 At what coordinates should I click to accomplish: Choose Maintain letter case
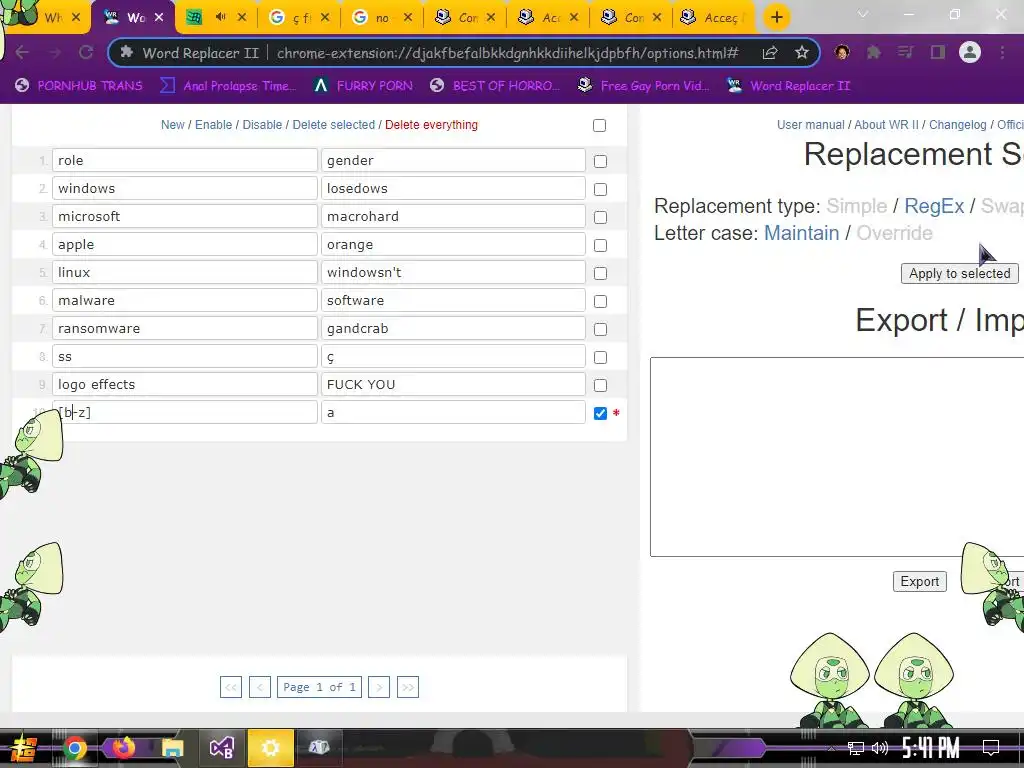click(x=801, y=233)
